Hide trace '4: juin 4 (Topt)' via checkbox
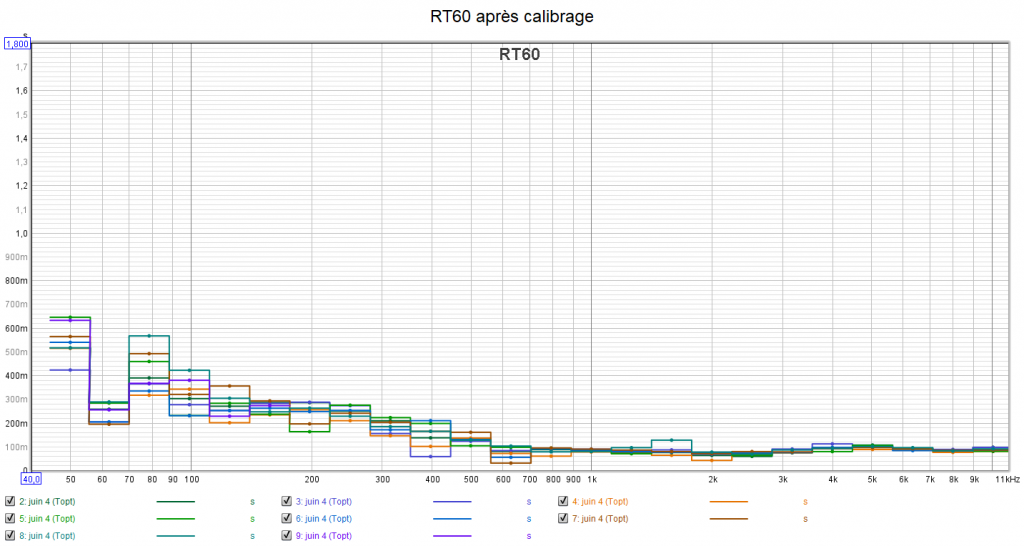This screenshot has height=546, width=1024. pyautogui.click(x=563, y=502)
